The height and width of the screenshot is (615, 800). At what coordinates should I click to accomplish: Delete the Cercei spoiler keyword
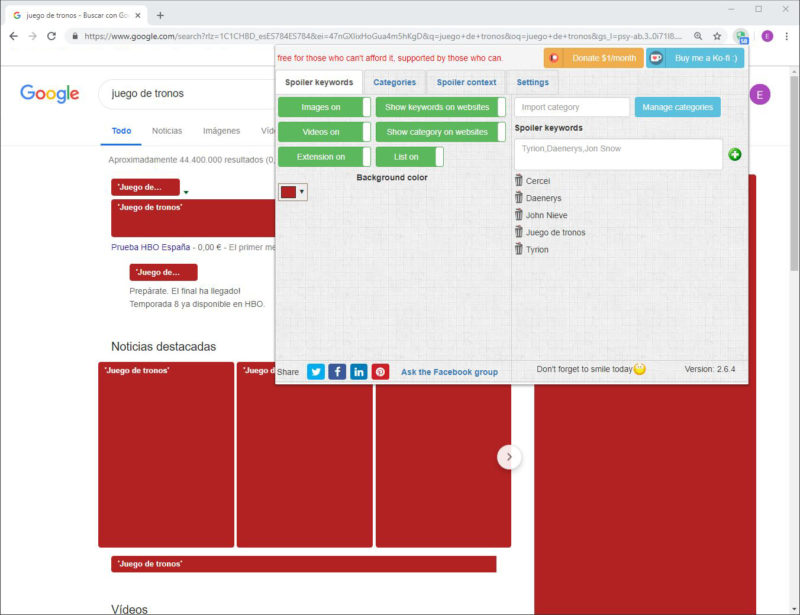[518, 181]
